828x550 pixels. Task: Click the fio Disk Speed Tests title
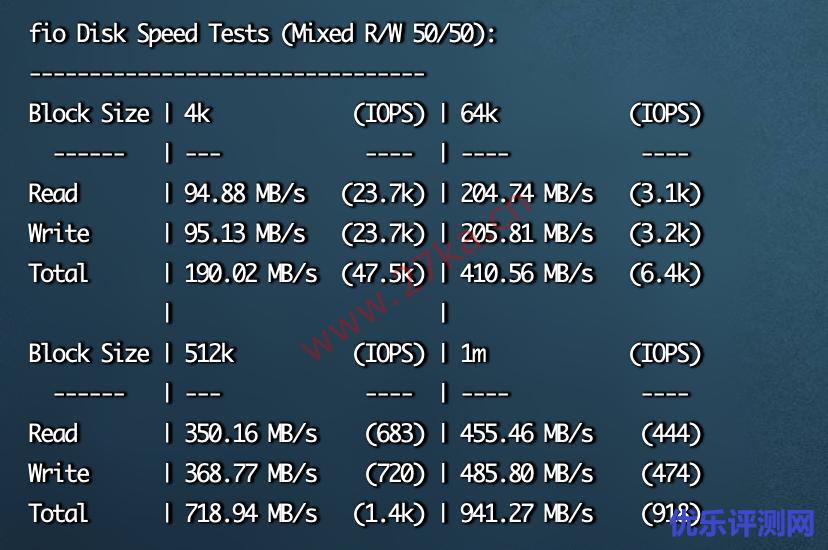[x=263, y=34]
